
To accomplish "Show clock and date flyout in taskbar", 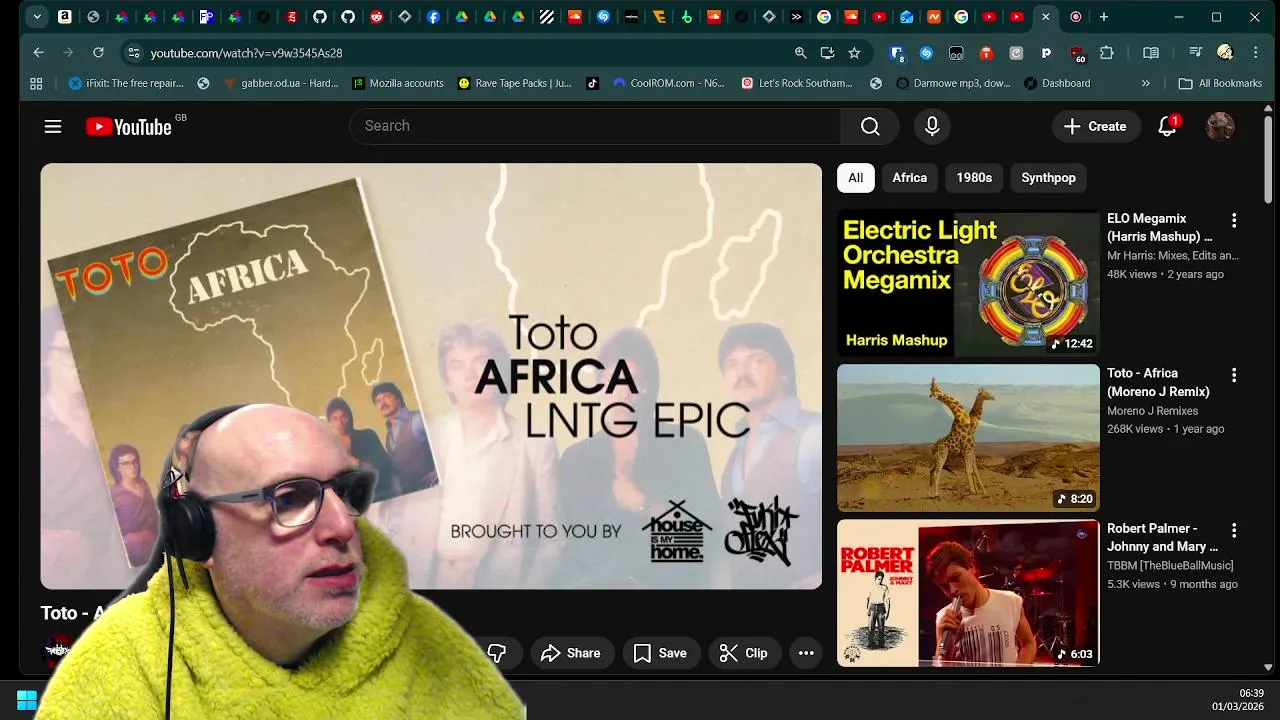I will pyautogui.click(x=1237, y=700).
